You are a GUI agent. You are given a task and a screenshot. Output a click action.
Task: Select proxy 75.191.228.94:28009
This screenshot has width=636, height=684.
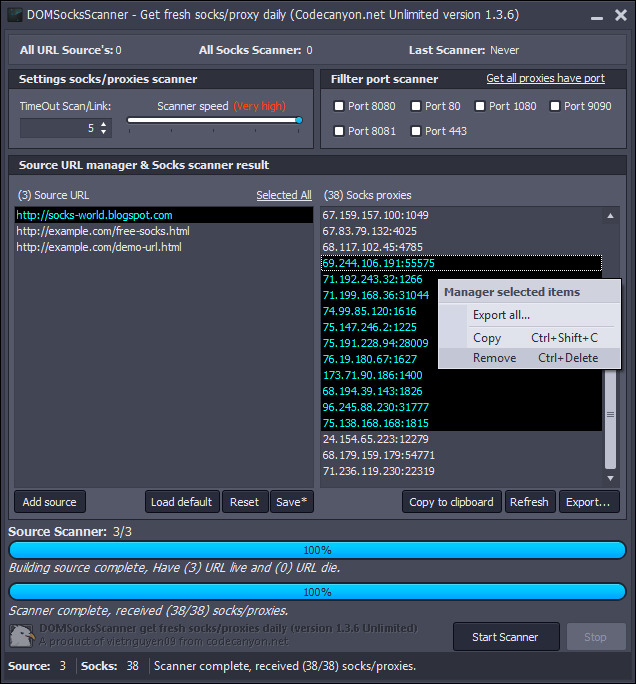tap(380, 343)
